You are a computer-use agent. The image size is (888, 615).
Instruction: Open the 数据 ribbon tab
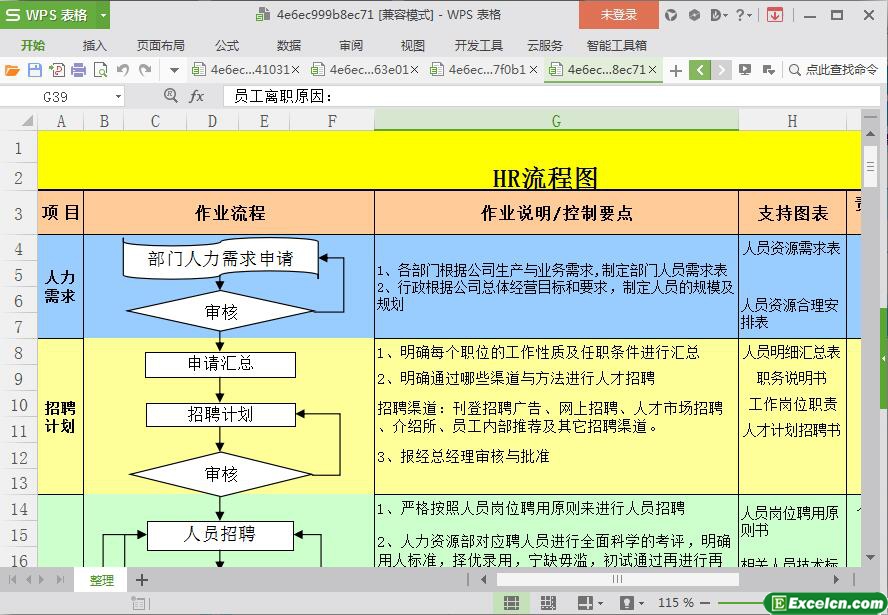pyautogui.click(x=289, y=45)
